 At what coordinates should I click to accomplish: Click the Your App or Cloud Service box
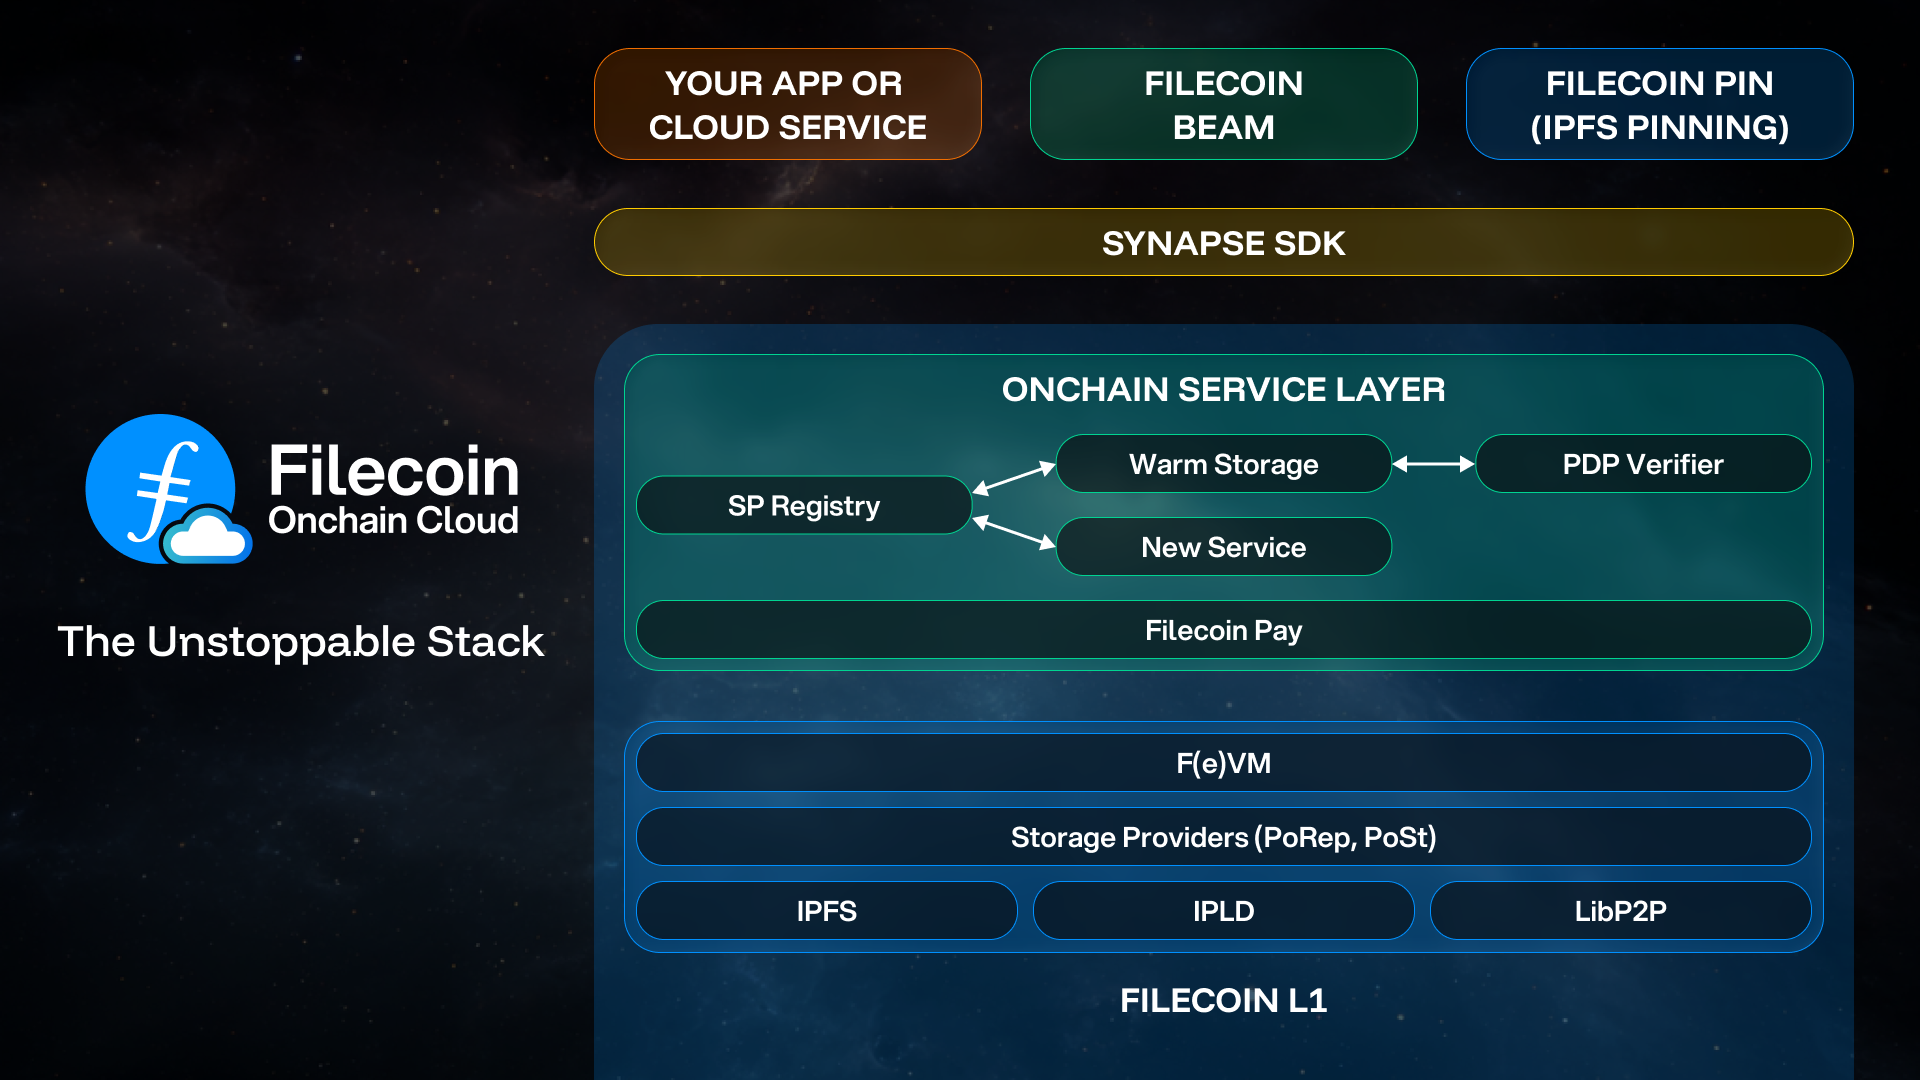coord(787,105)
